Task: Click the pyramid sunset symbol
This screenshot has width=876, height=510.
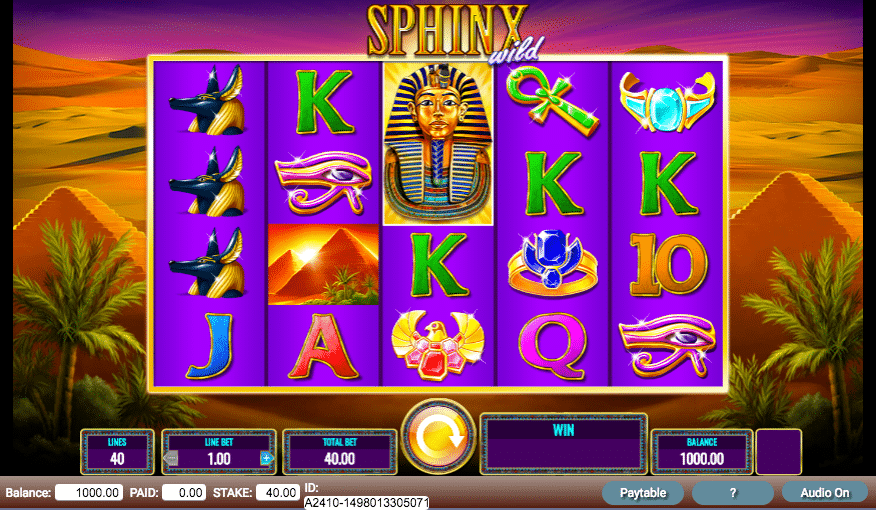Action: (323, 264)
